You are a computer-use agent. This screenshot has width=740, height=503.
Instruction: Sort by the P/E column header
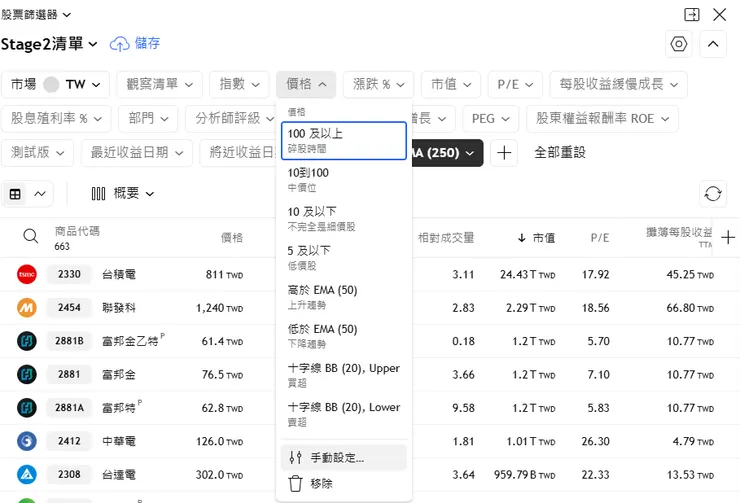coord(600,238)
